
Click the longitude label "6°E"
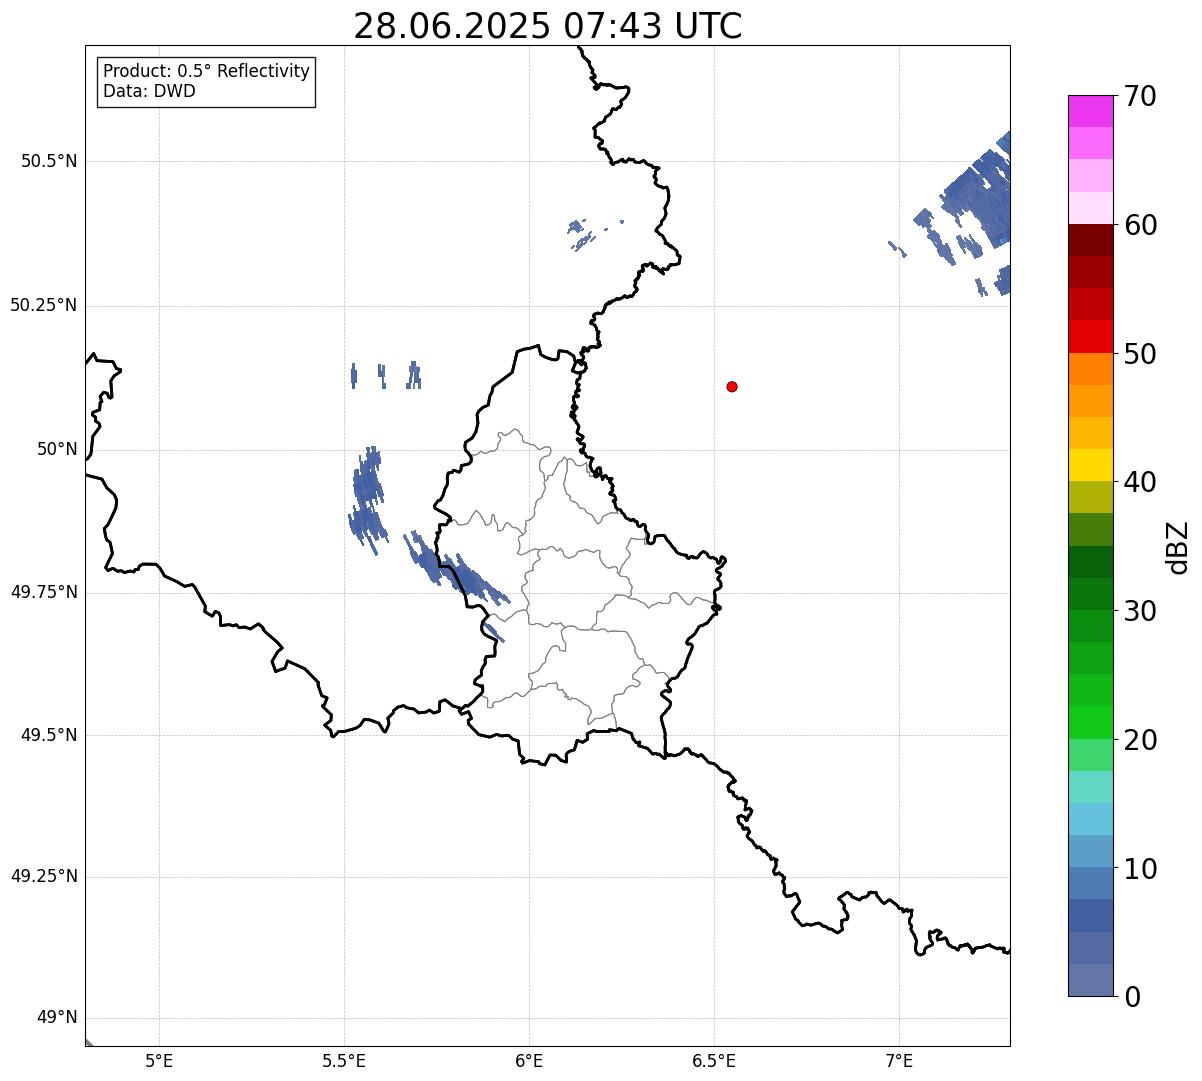pyautogui.click(x=529, y=1060)
